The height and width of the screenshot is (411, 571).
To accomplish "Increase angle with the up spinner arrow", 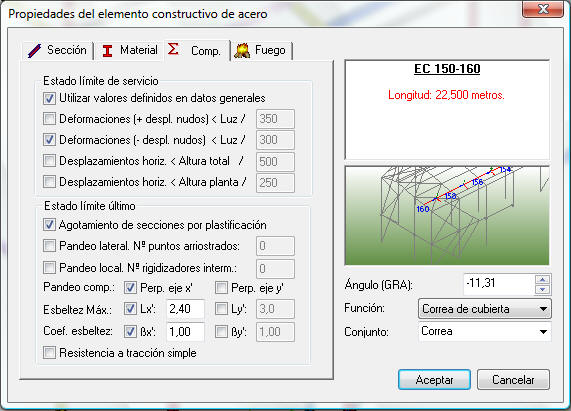I will pos(543,280).
